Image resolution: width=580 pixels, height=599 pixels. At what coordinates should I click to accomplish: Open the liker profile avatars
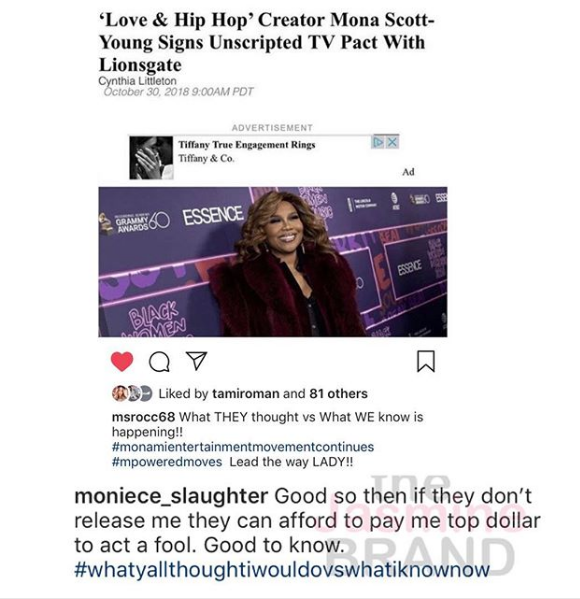click(132, 393)
